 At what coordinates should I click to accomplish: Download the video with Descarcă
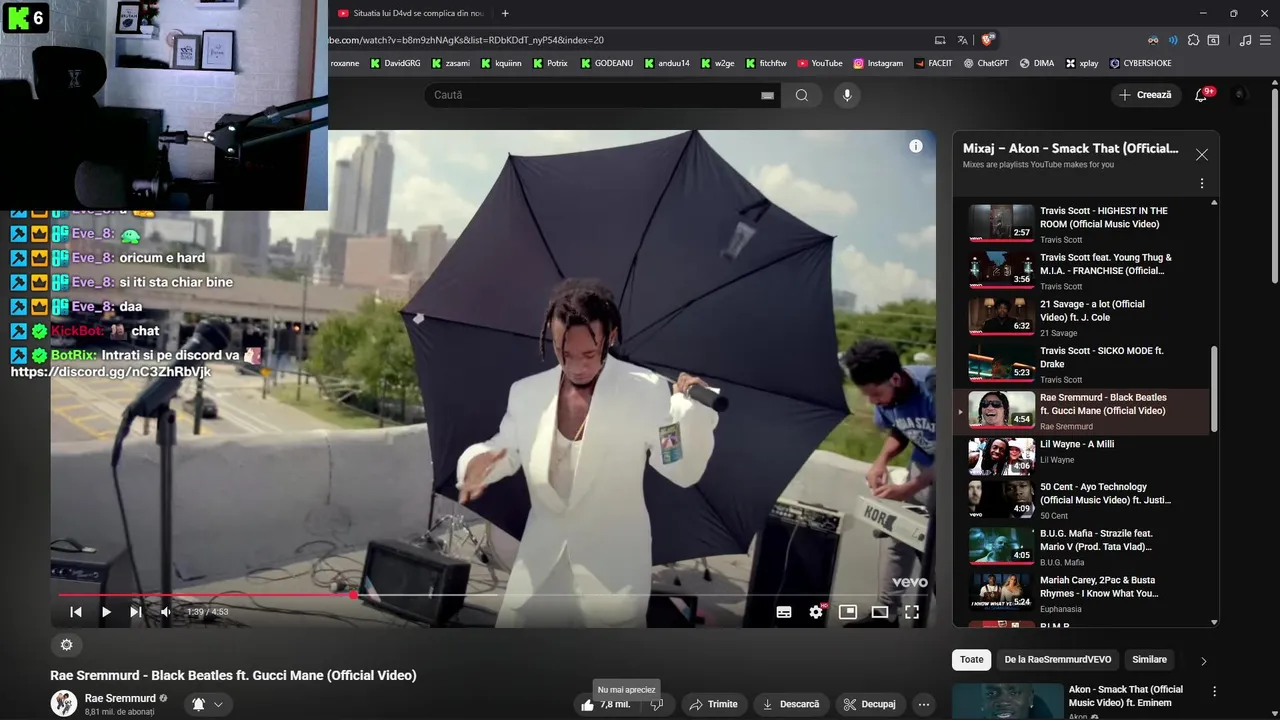[x=790, y=704]
